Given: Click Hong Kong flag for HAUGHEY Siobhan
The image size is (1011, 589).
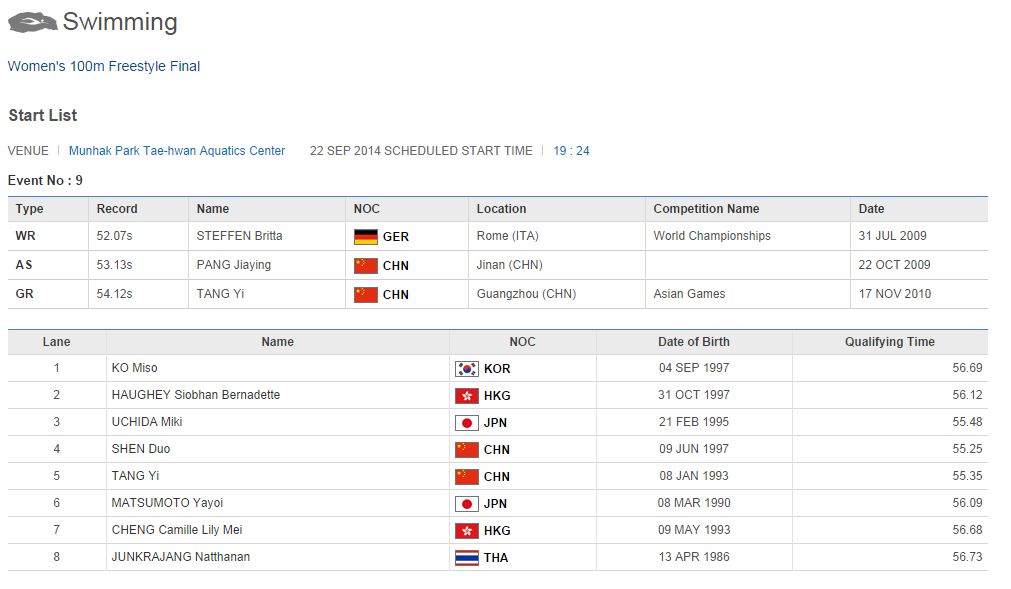Looking at the screenshot, I should [466, 396].
